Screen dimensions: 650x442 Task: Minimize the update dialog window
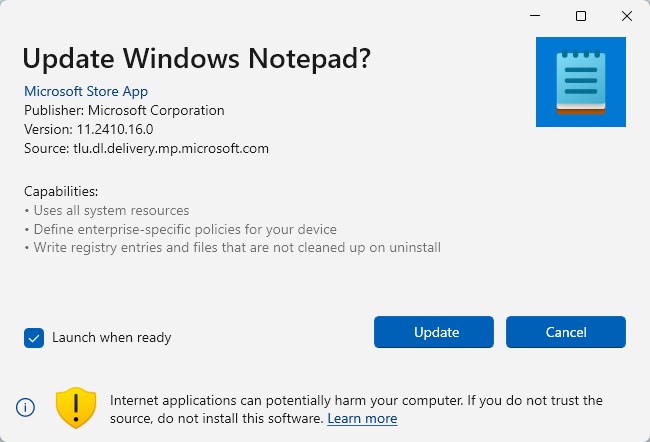tap(536, 16)
